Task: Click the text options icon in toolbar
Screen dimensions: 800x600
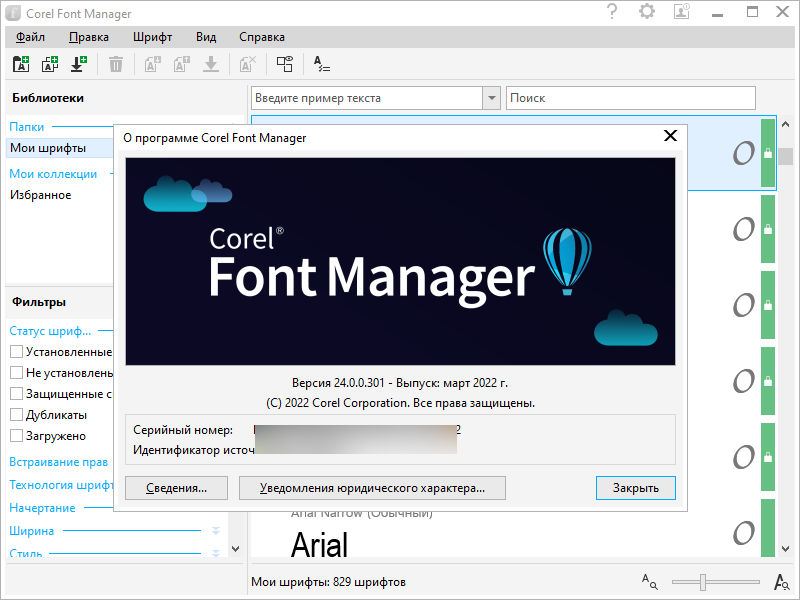Action: pyautogui.click(x=322, y=64)
